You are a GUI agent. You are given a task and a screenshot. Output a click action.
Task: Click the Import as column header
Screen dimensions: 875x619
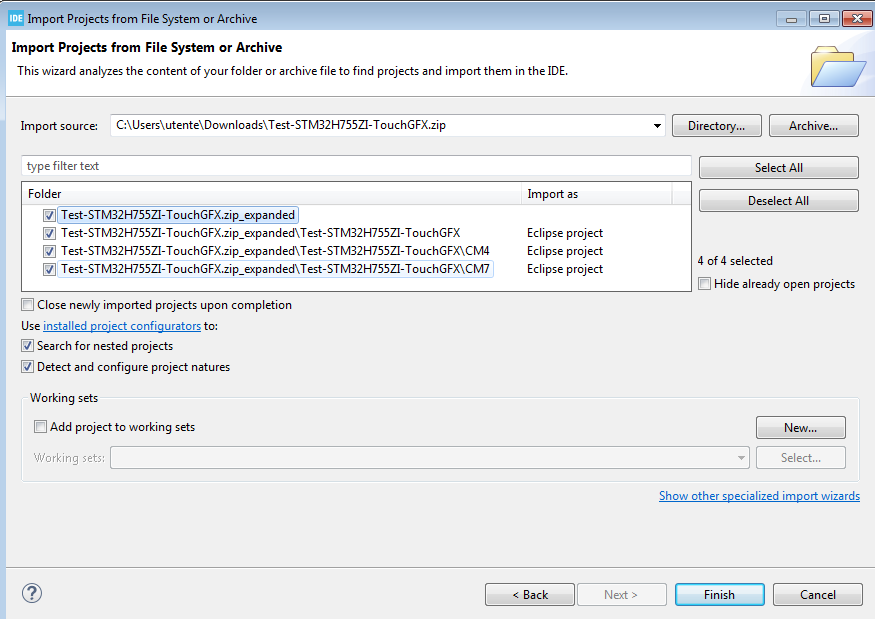tap(597, 194)
